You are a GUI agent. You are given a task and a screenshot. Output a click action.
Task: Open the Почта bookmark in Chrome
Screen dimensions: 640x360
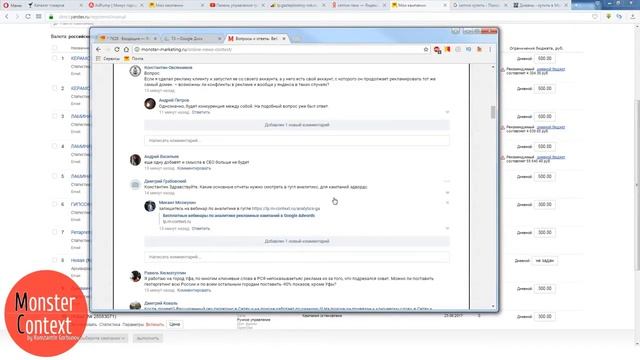tap(134, 59)
